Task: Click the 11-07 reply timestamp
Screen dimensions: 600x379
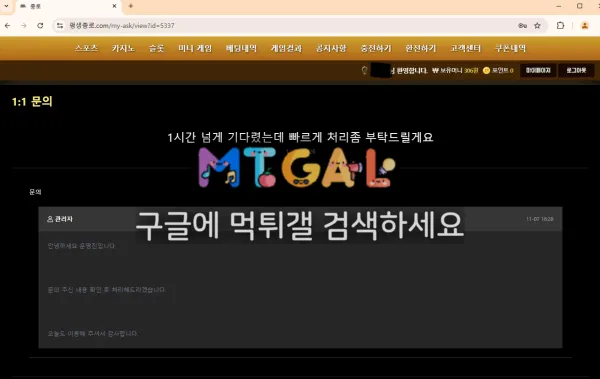Action: click(x=540, y=219)
